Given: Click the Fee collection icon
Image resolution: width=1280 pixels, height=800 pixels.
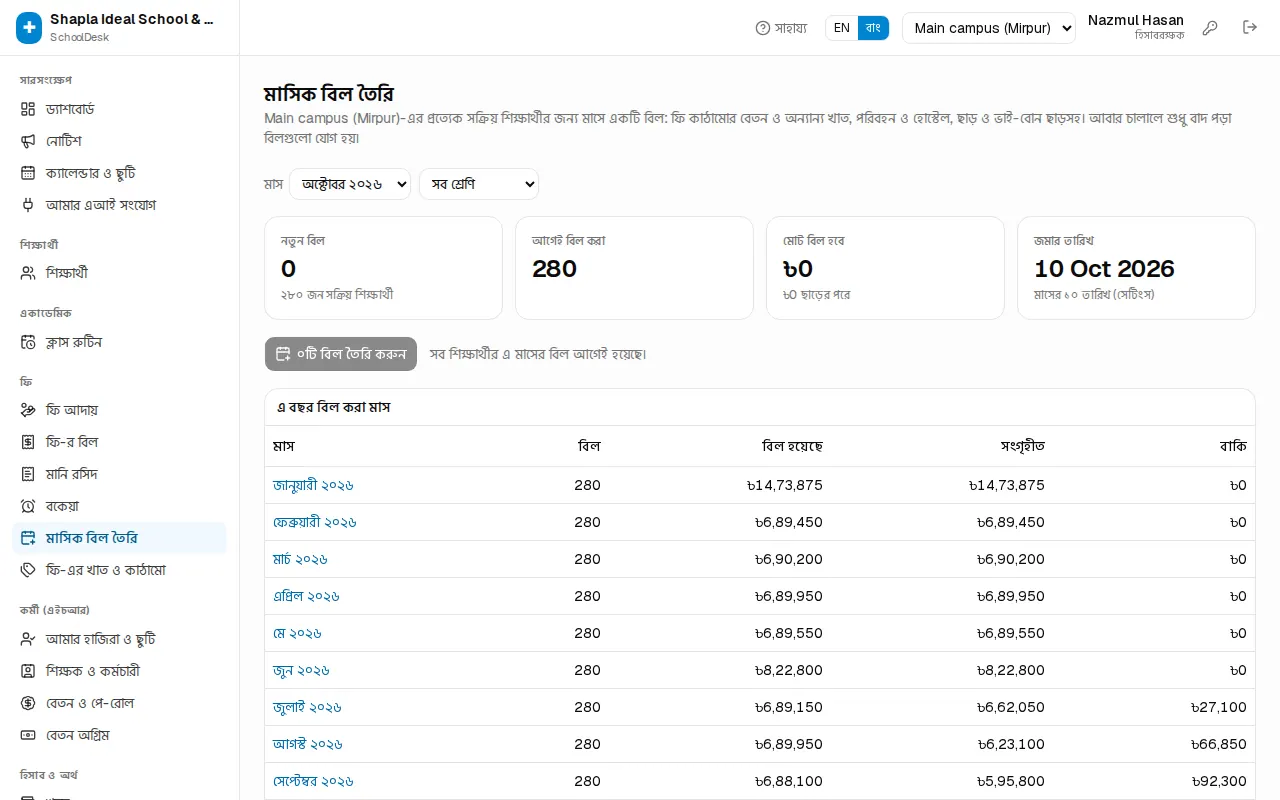Looking at the screenshot, I should [28, 410].
